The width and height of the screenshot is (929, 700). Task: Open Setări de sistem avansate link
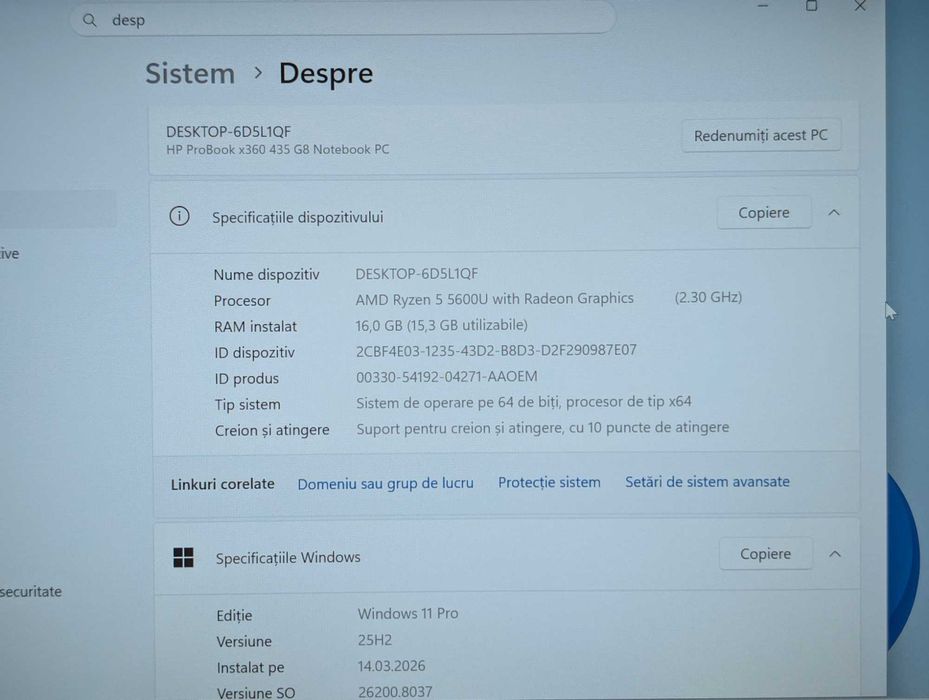point(707,482)
